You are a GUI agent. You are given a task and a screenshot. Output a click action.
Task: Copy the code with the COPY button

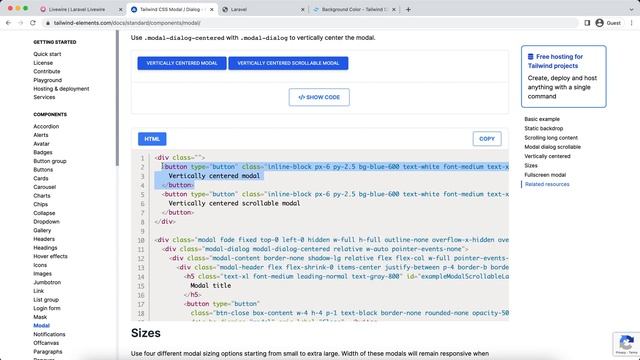(487, 139)
